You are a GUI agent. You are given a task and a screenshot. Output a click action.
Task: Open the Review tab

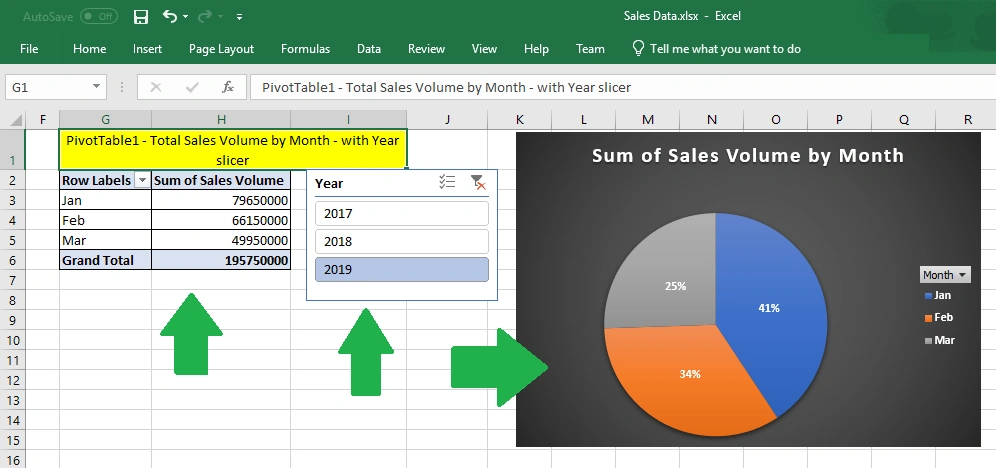click(x=426, y=49)
